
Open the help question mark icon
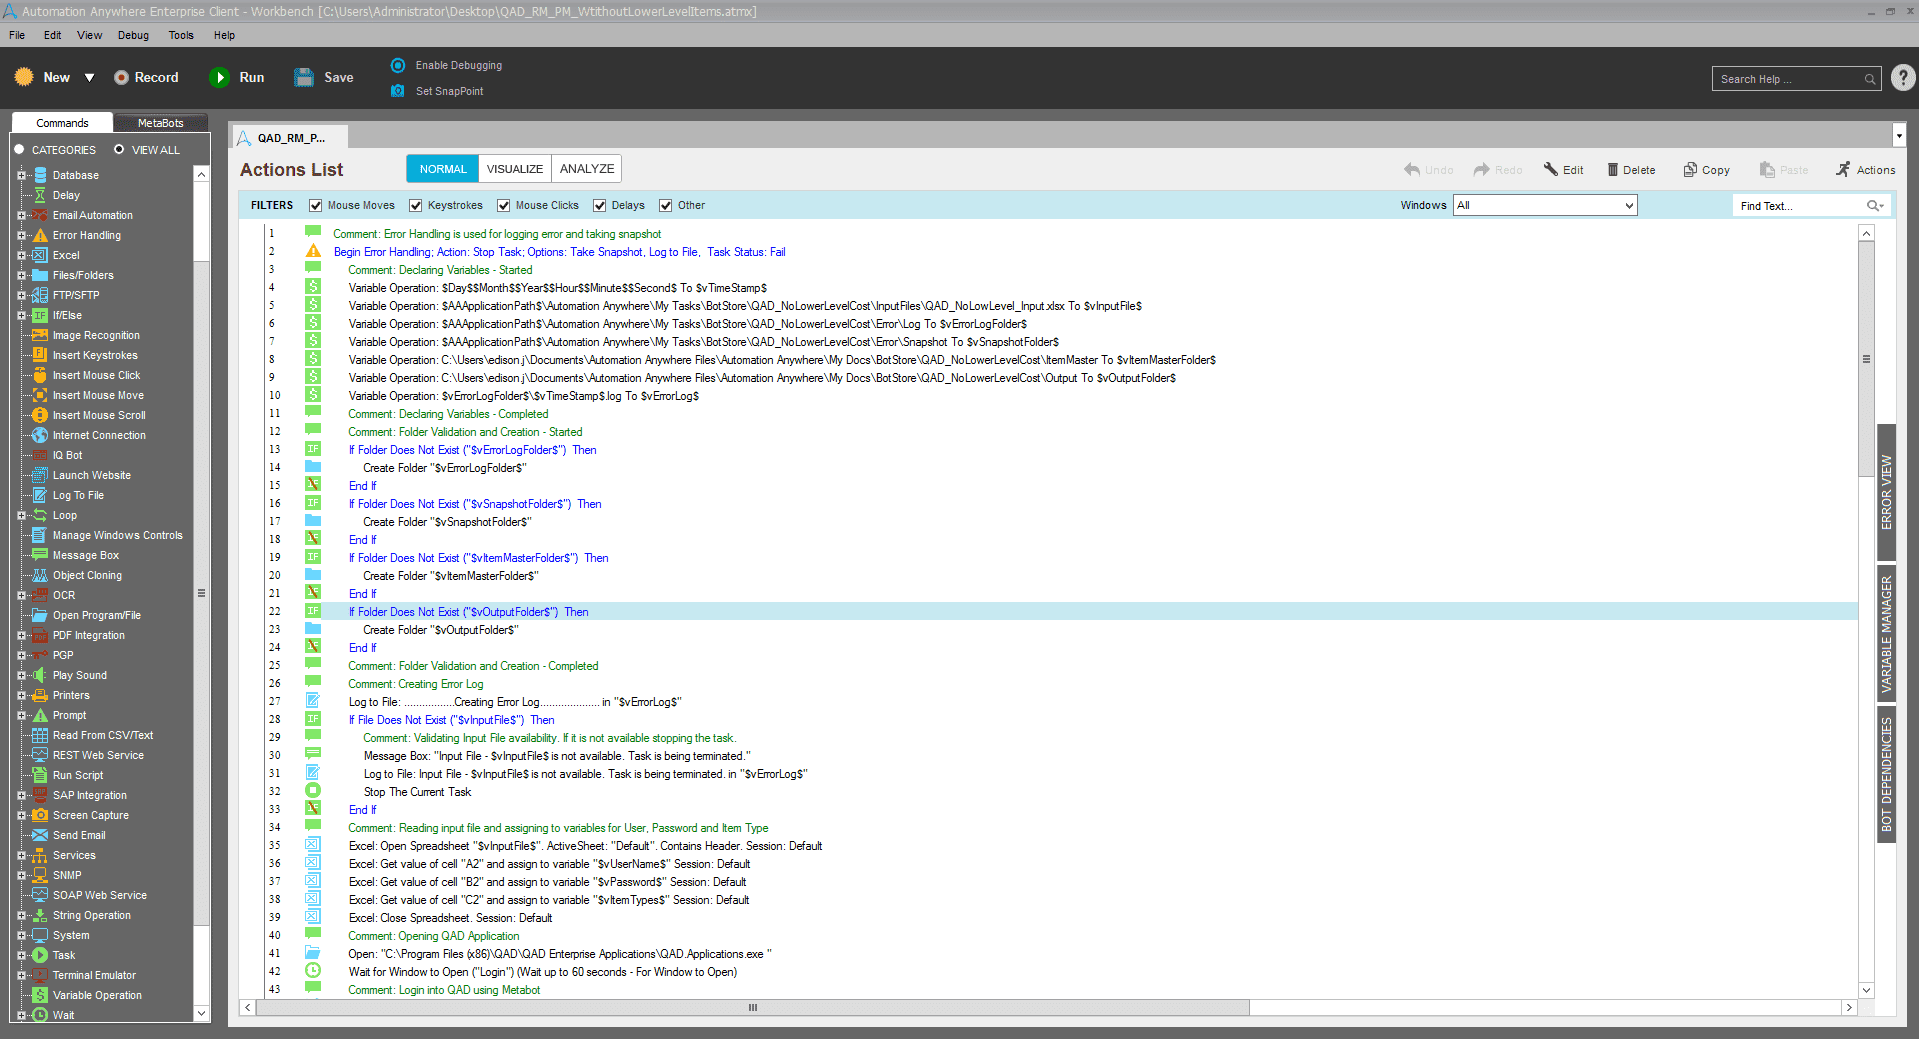click(x=1903, y=78)
